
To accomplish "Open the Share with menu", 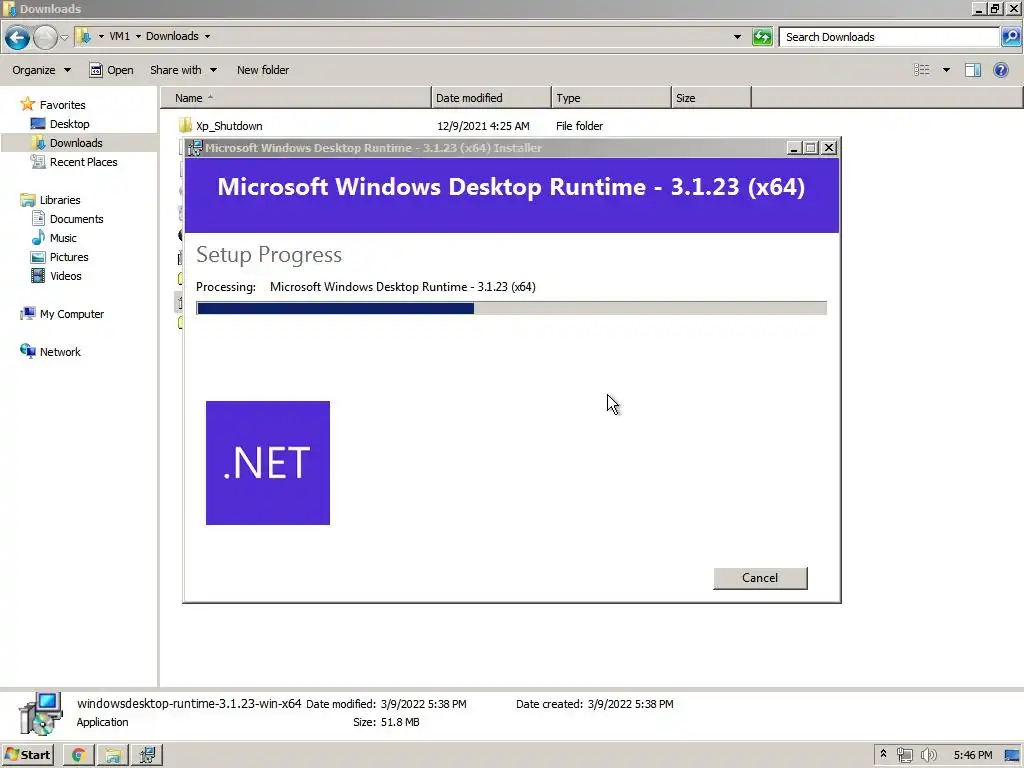I will tap(183, 70).
